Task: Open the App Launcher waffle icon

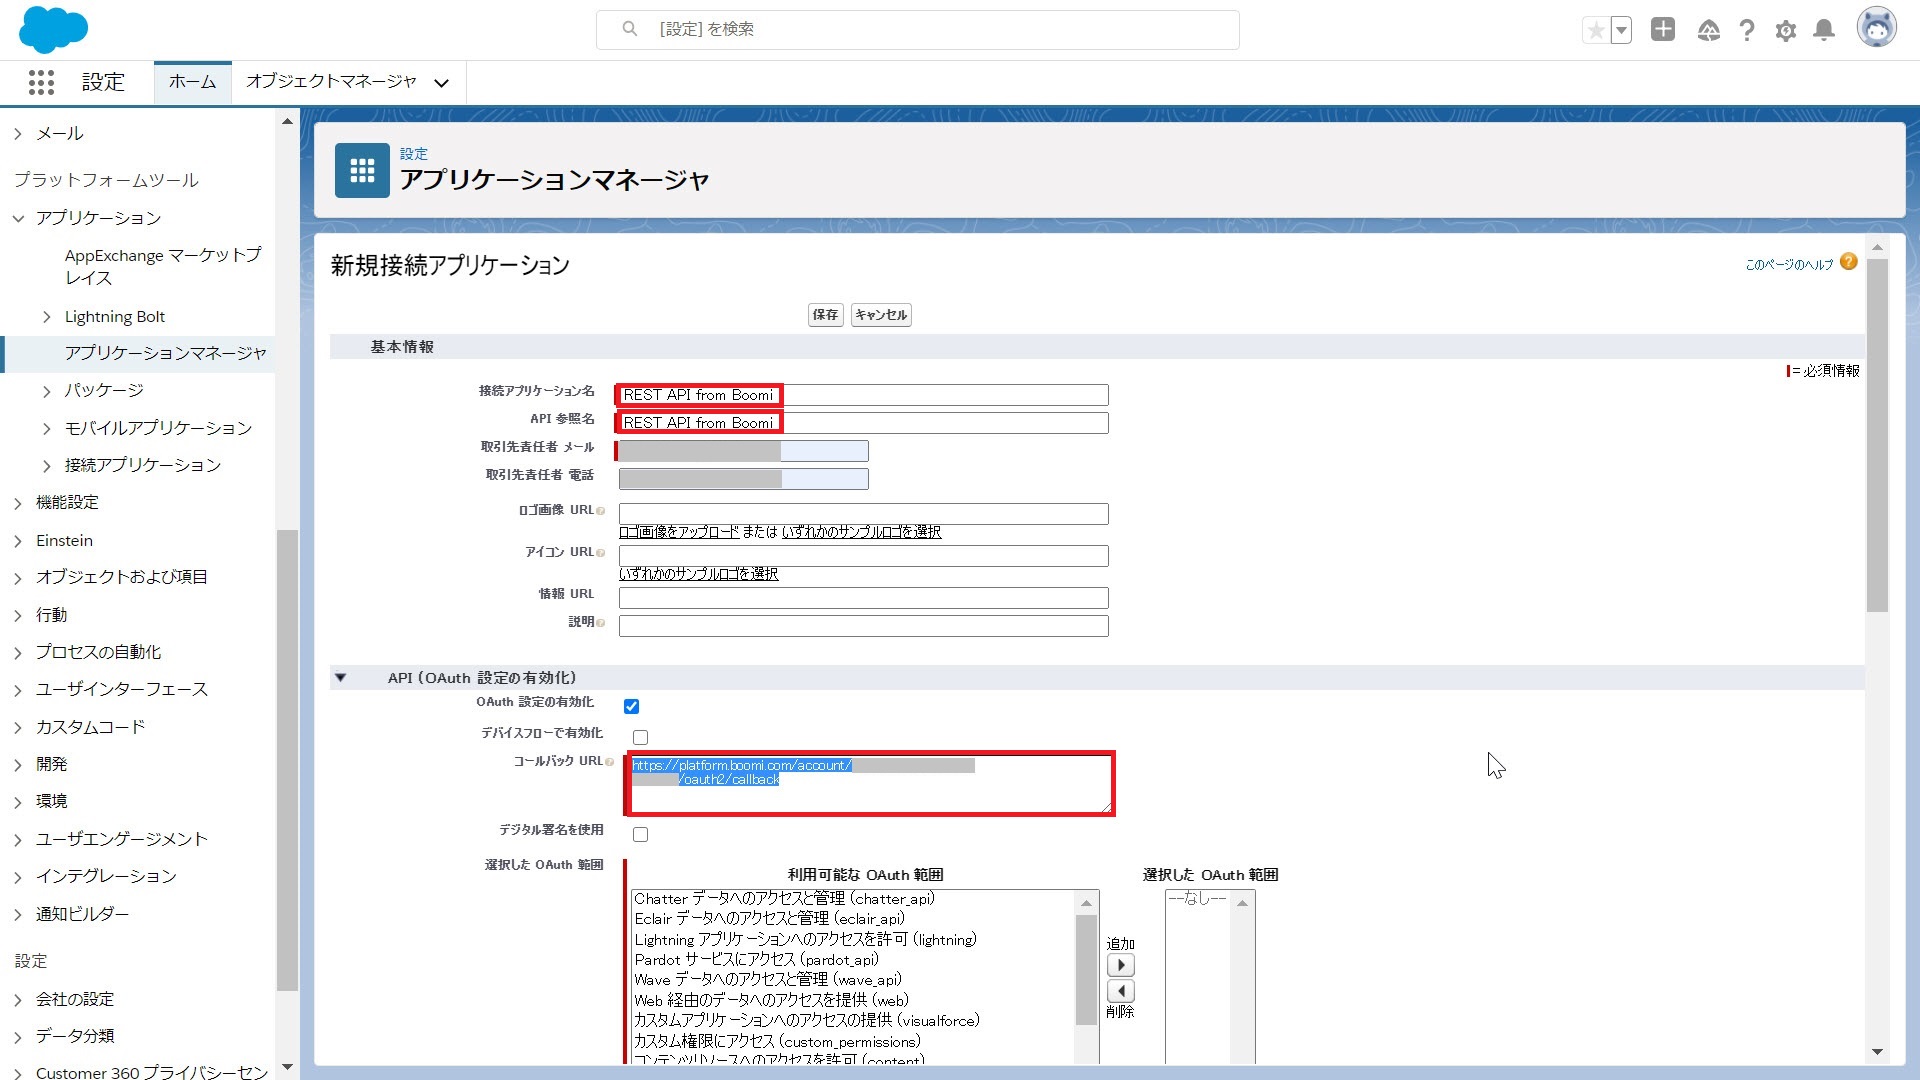Action: (41, 82)
